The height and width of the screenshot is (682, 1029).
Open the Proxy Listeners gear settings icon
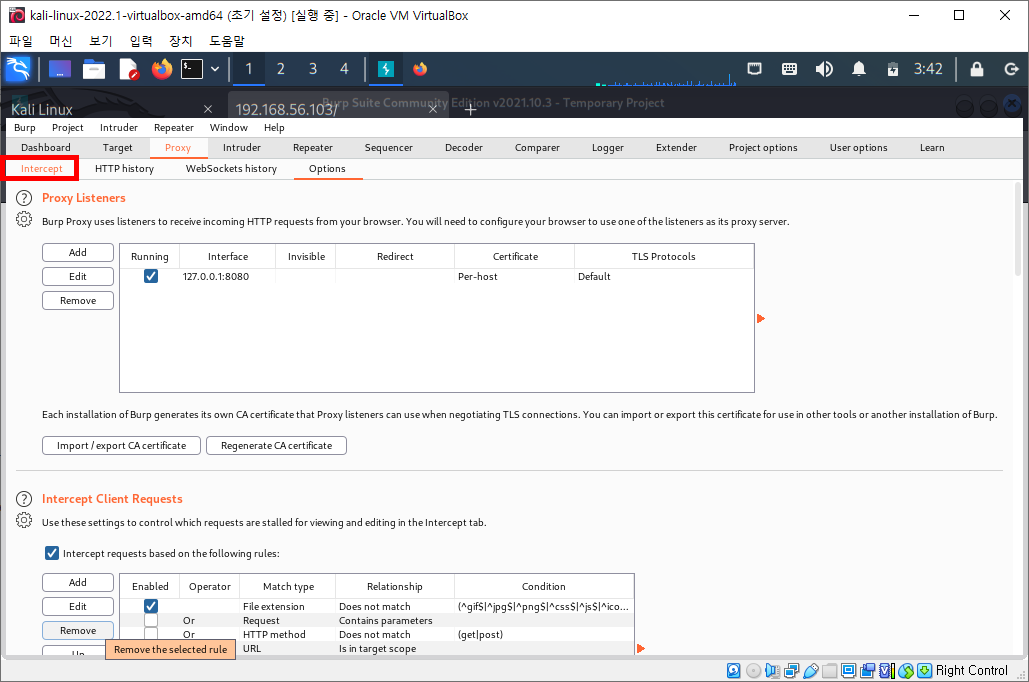tap(24, 220)
